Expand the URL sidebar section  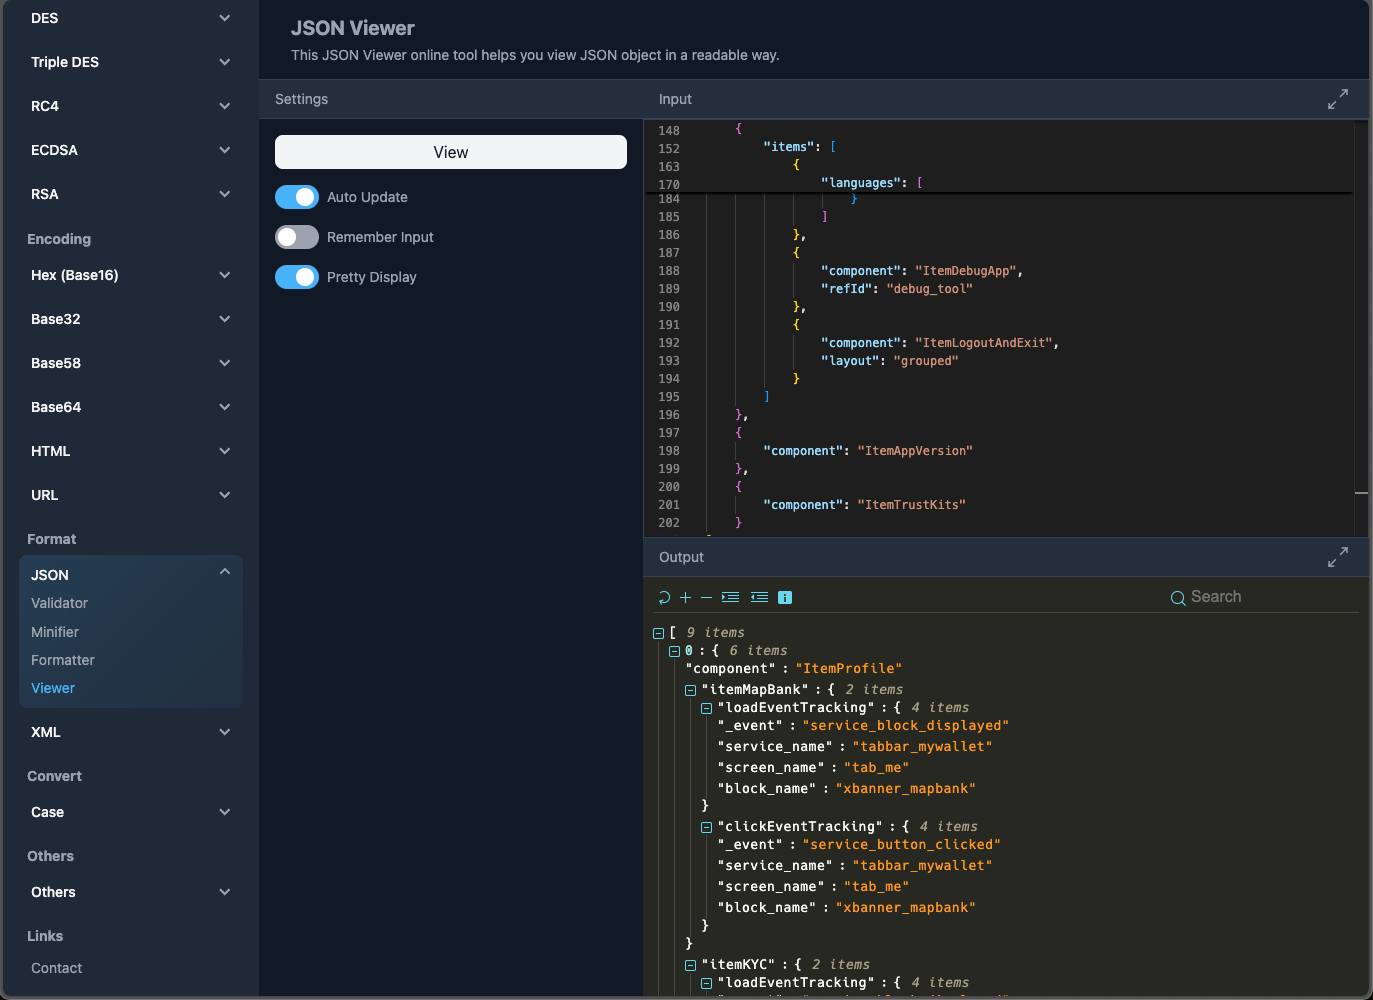pyautogui.click(x=131, y=495)
